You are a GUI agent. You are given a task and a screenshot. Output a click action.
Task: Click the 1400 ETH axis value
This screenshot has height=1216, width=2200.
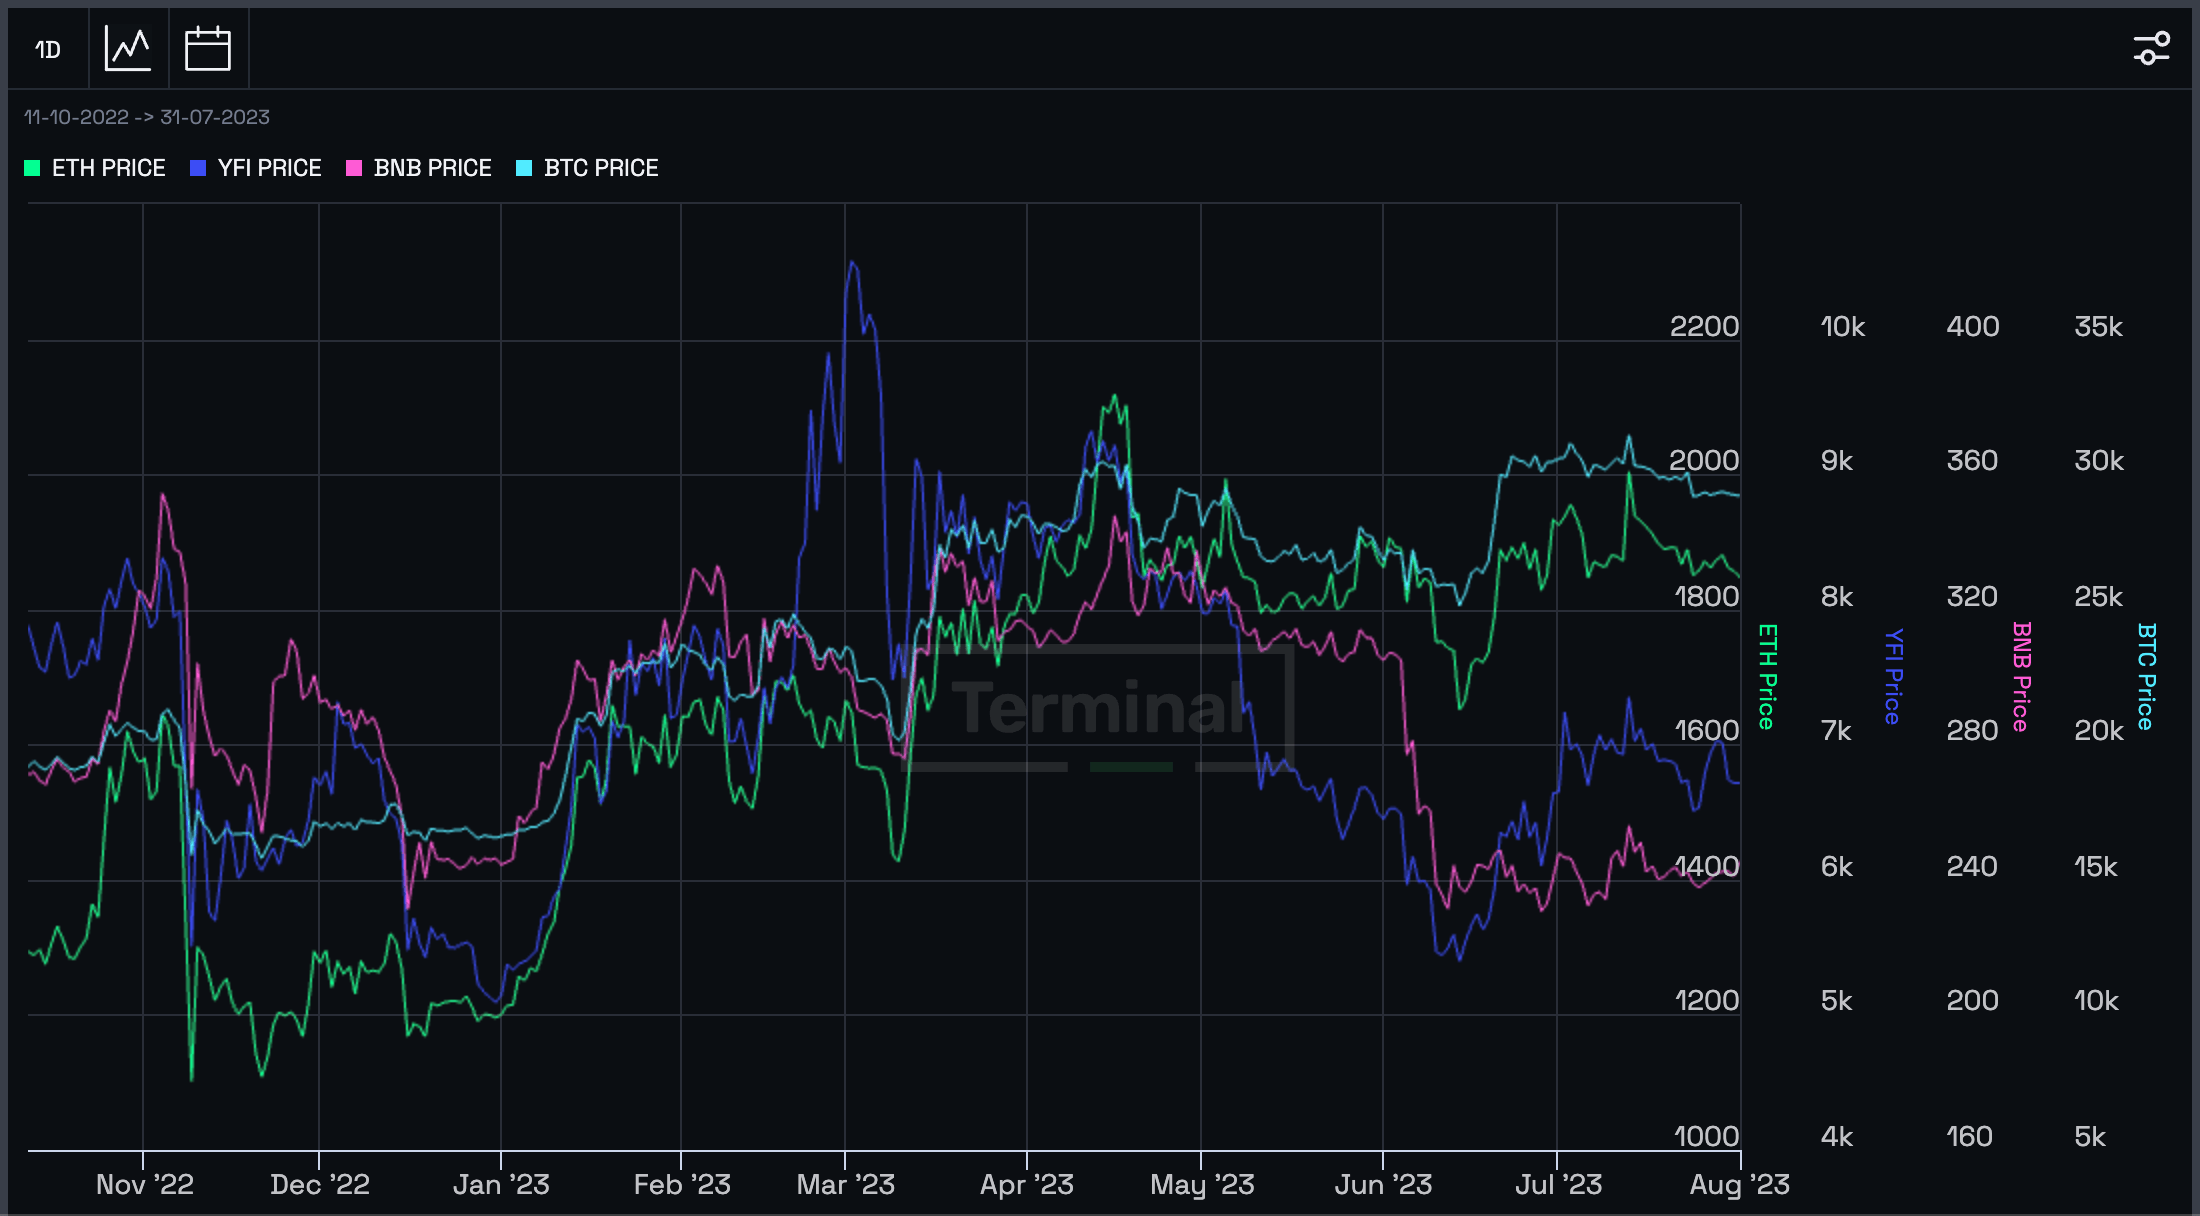[1707, 867]
